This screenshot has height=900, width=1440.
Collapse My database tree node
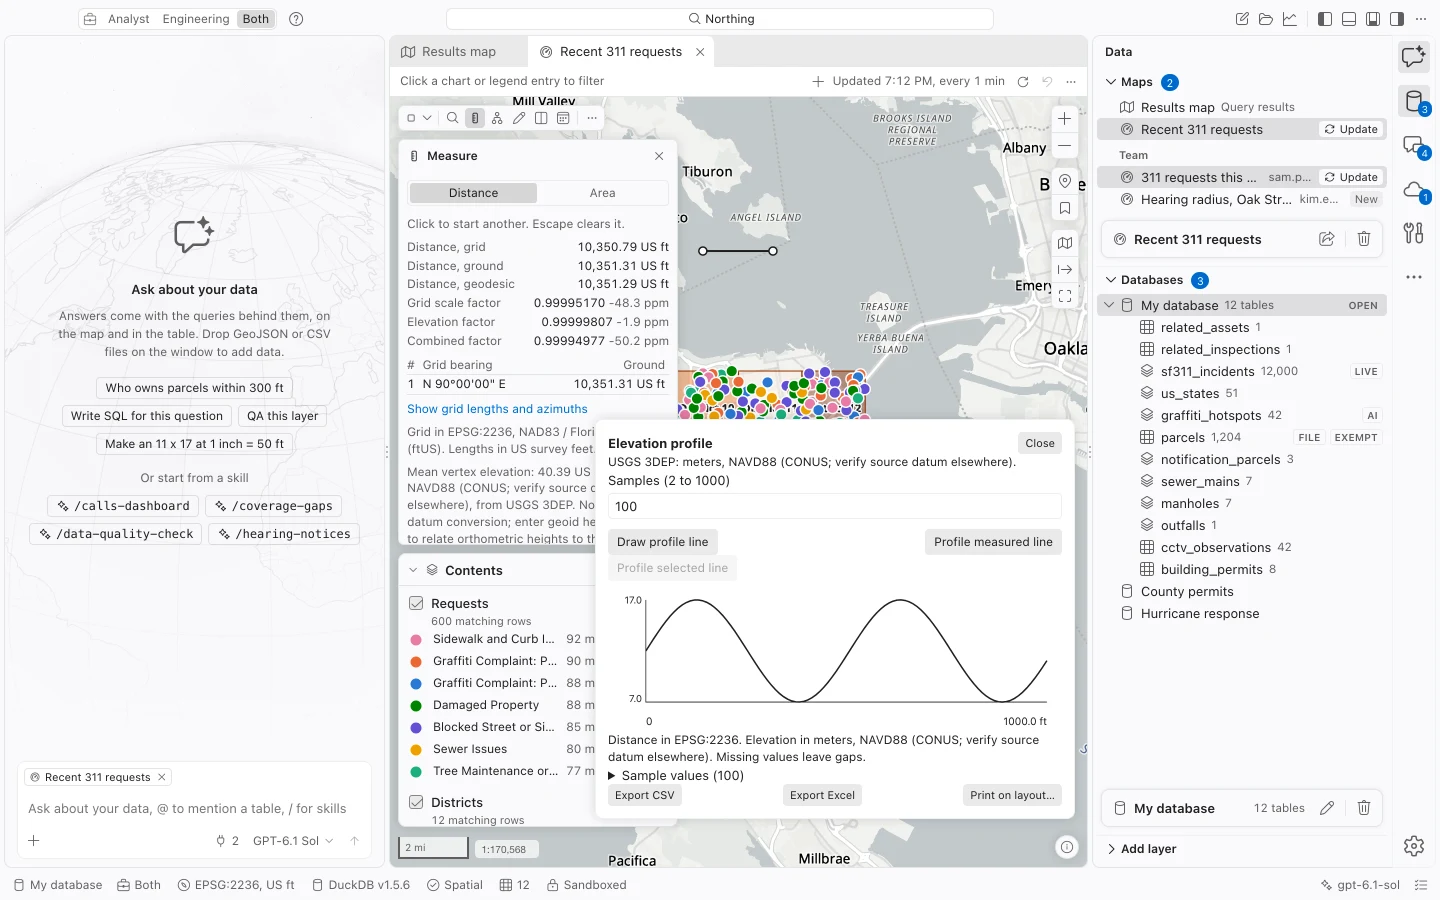tap(1109, 305)
